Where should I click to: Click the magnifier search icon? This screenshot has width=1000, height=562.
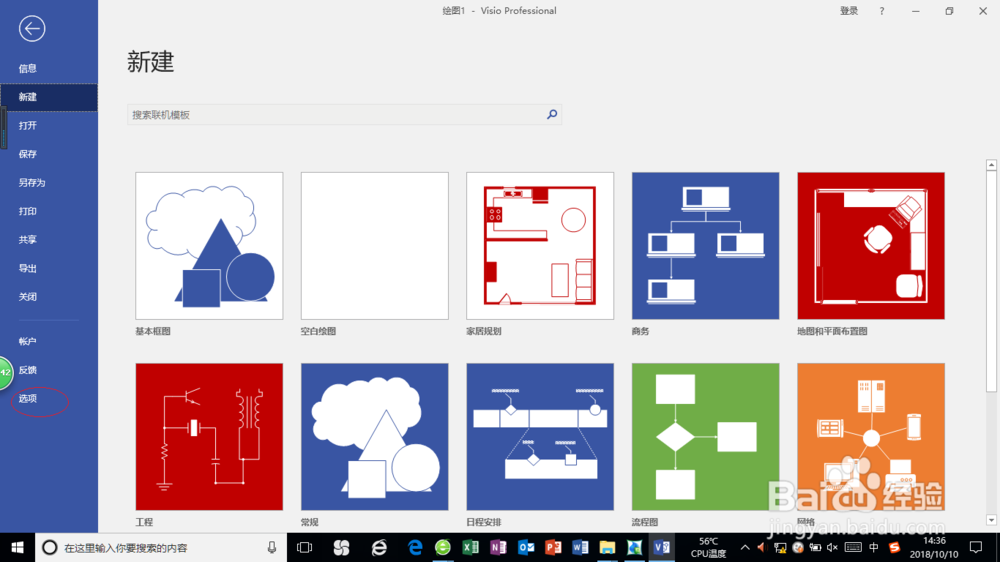point(552,114)
